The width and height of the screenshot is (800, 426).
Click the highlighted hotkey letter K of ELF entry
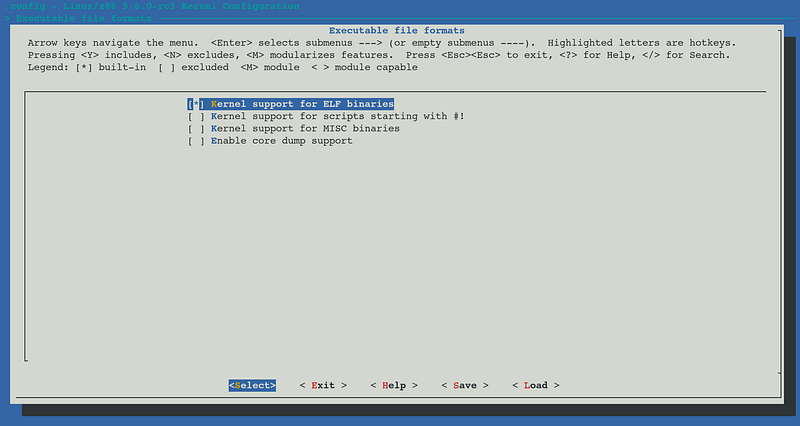tap(214, 104)
